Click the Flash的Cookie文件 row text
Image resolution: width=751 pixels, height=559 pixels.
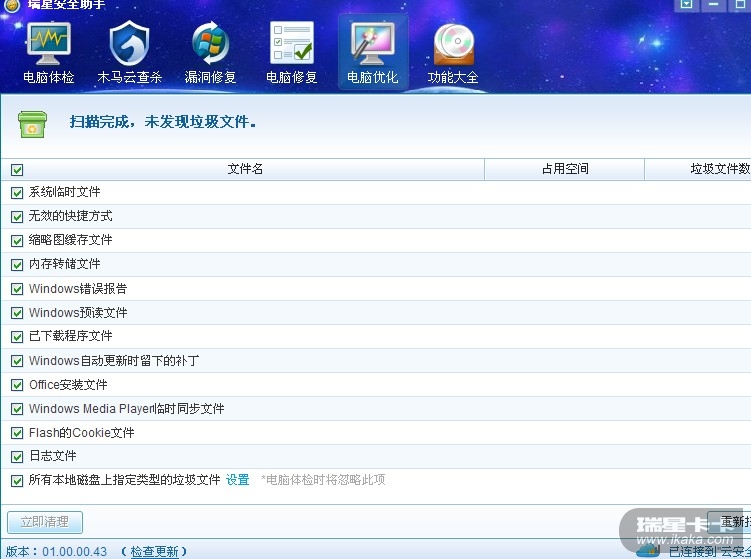[x=81, y=433]
